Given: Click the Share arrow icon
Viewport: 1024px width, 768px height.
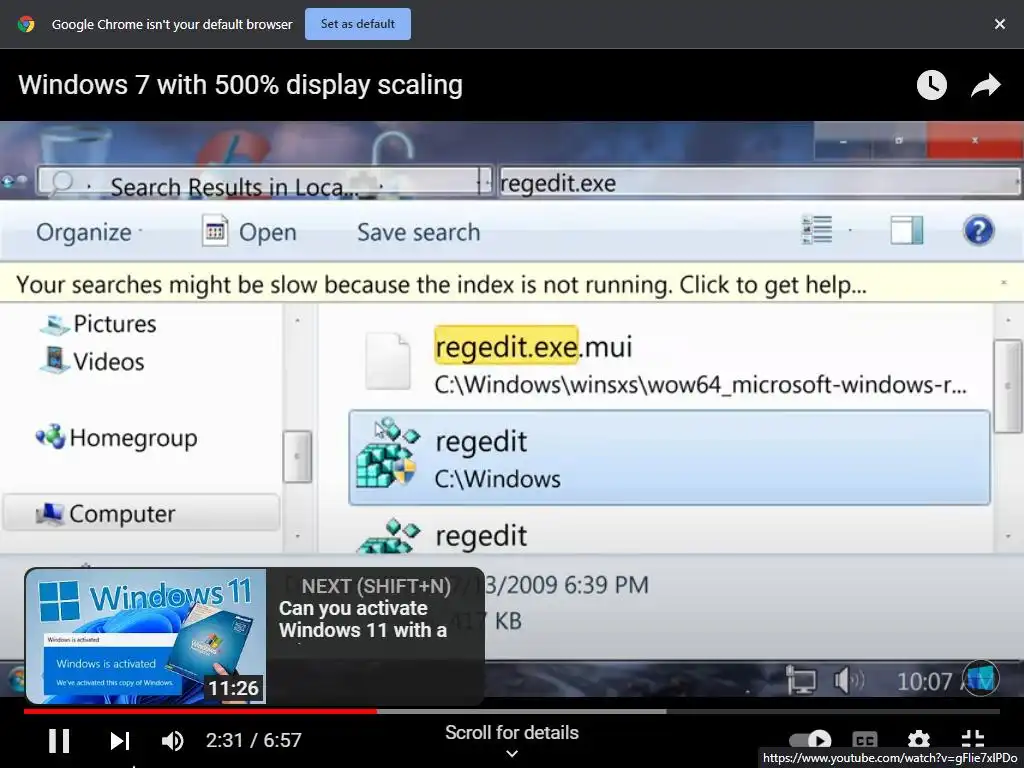Looking at the screenshot, I should tap(985, 85).
